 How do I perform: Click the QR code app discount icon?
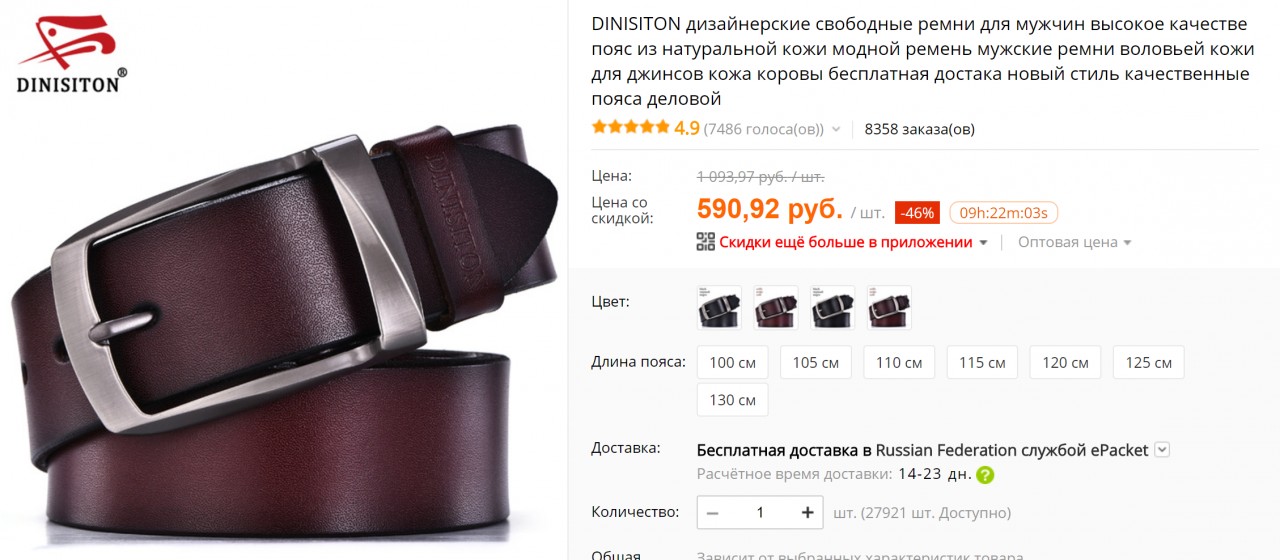click(706, 242)
